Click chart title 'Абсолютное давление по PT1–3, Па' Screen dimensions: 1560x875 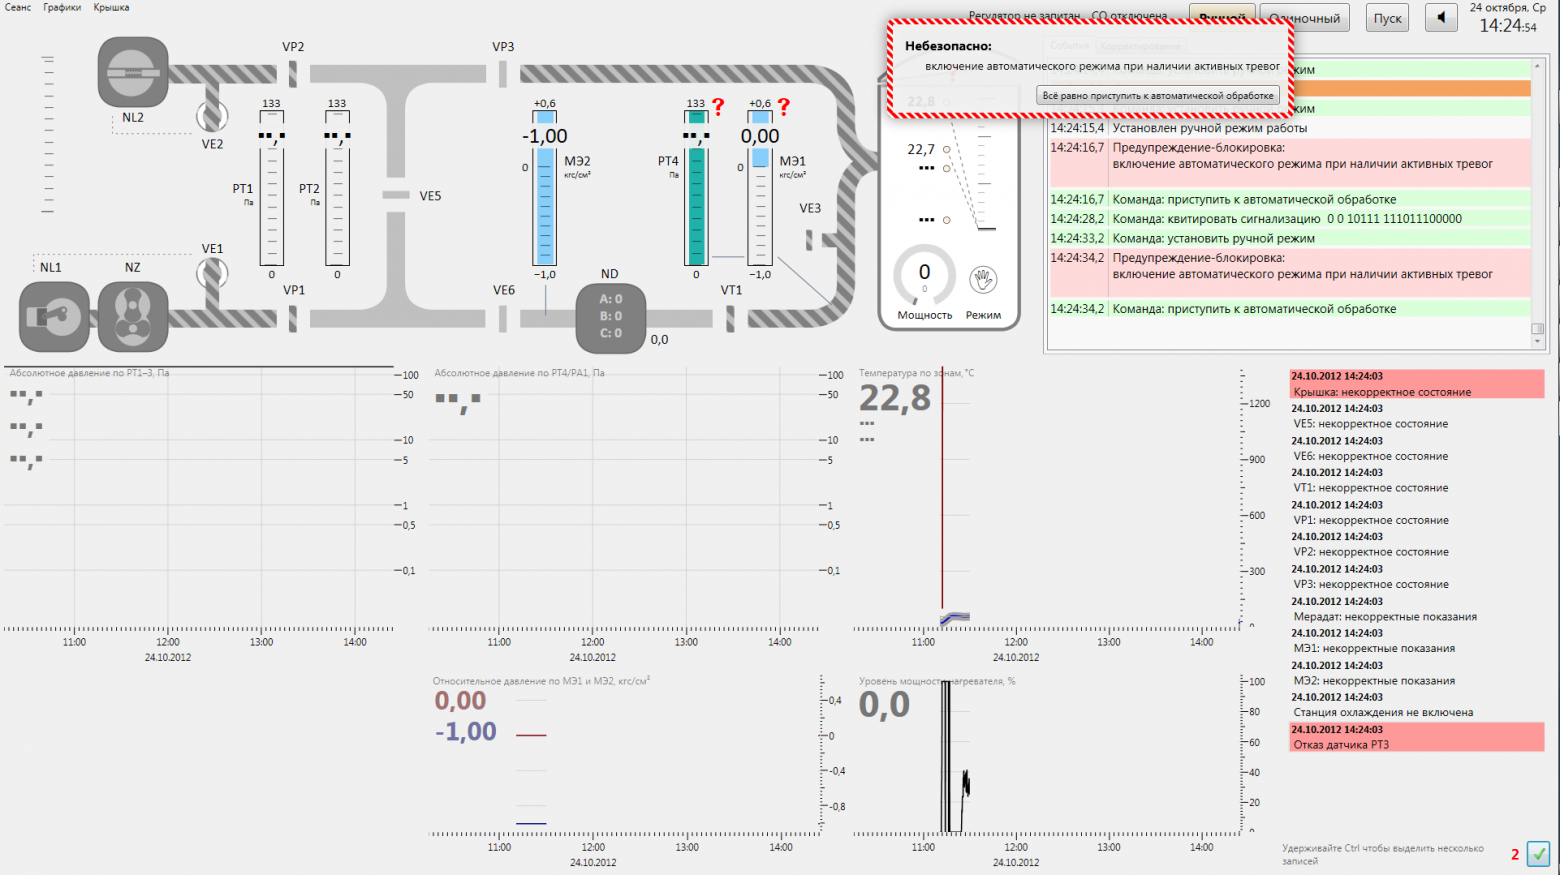(x=90, y=373)
